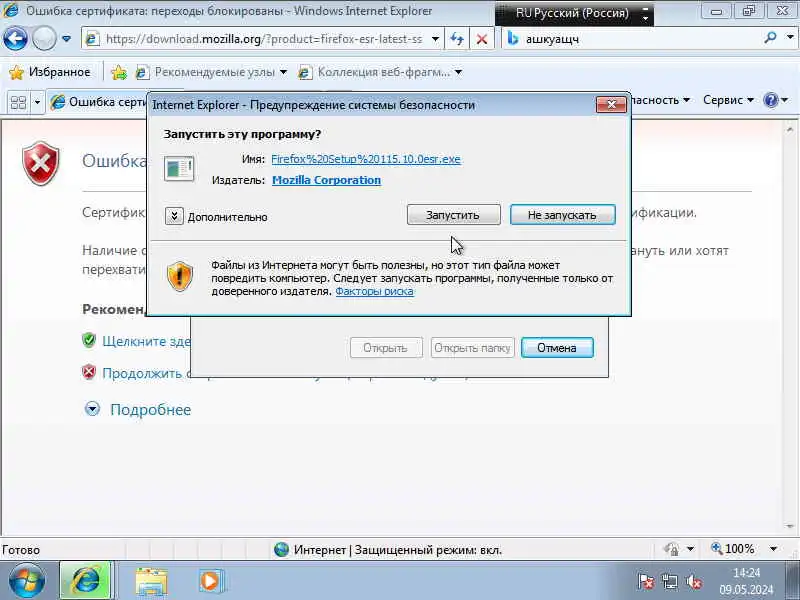Click the Refresh page icon
This screenshot has width=800, height=600.
pos(457,39)
